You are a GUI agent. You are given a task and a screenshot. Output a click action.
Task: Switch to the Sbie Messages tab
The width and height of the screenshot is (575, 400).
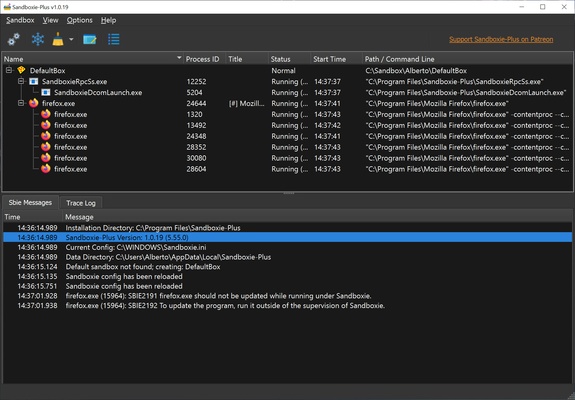(30, 202)
